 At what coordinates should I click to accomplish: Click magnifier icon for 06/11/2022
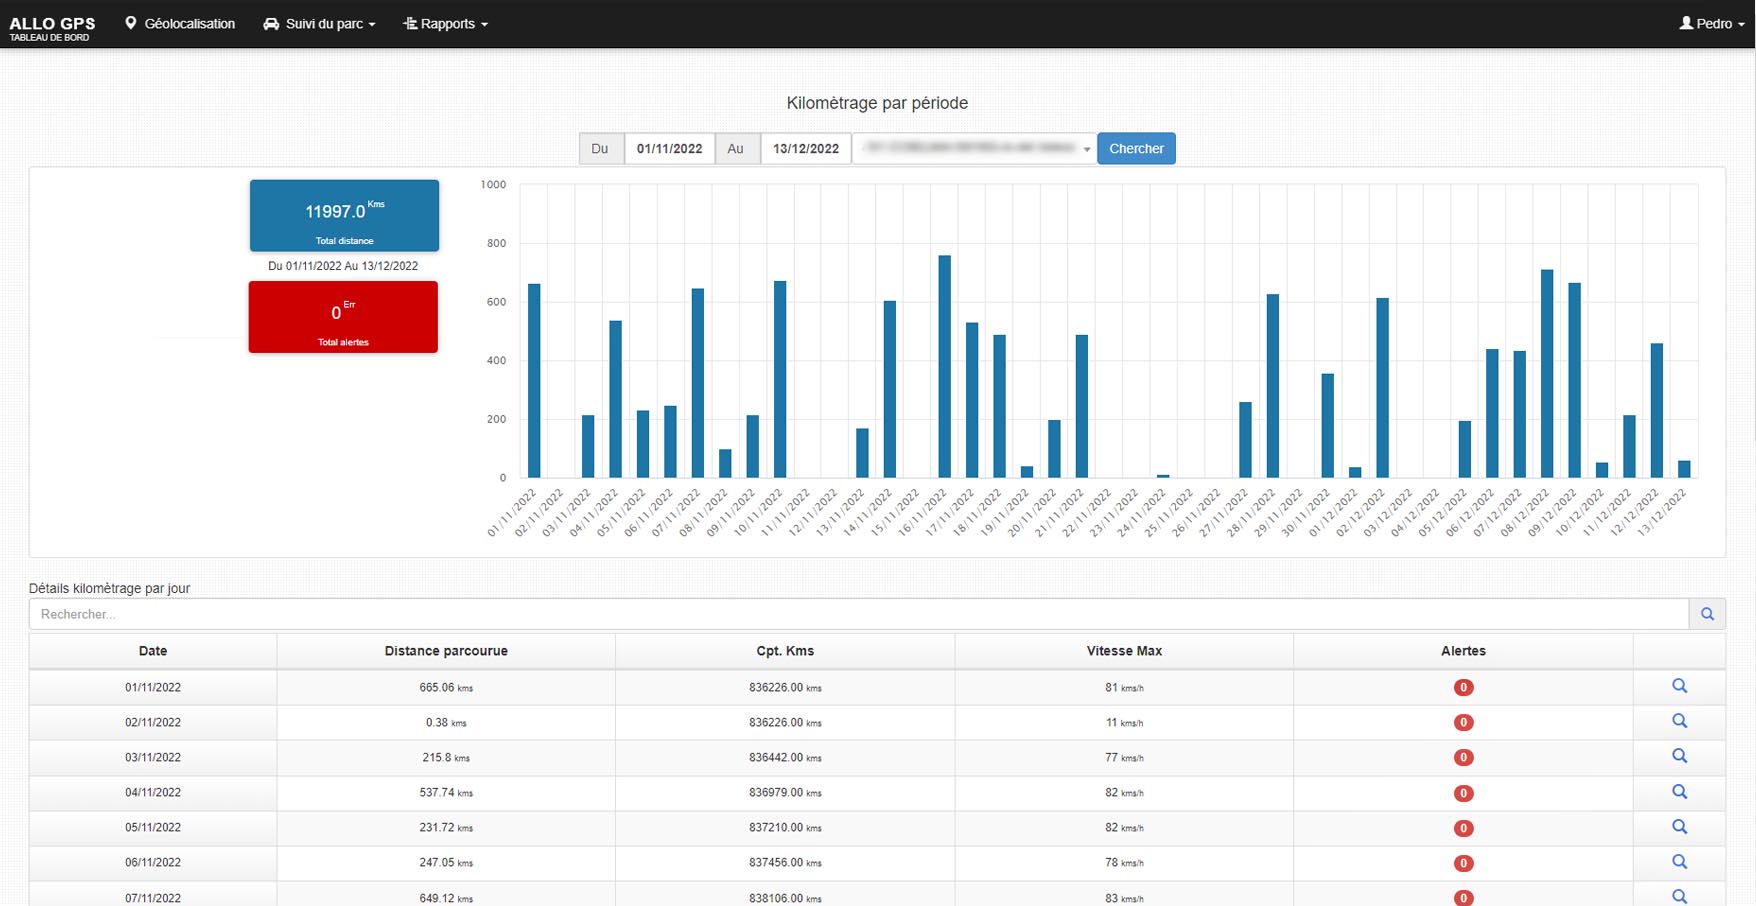[1679, 862]
